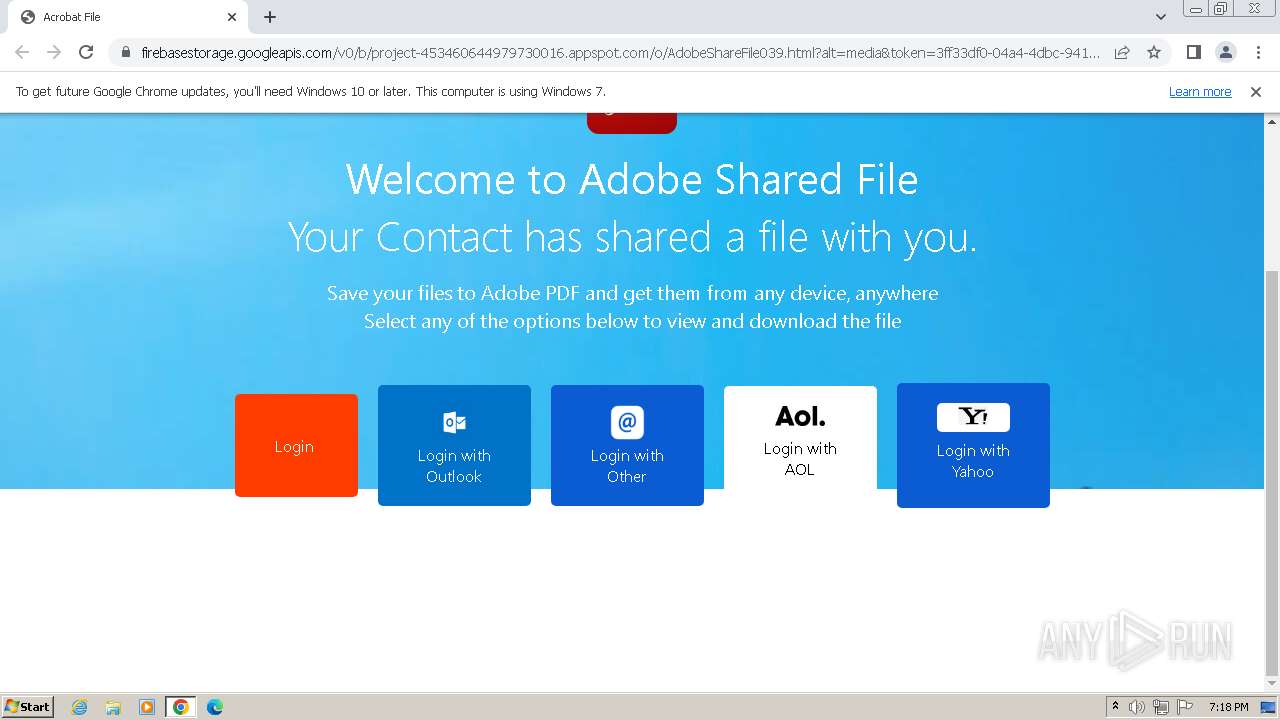Screen dimensions: 1280x720
Task: Reload the current page
Action: (86, 52)
